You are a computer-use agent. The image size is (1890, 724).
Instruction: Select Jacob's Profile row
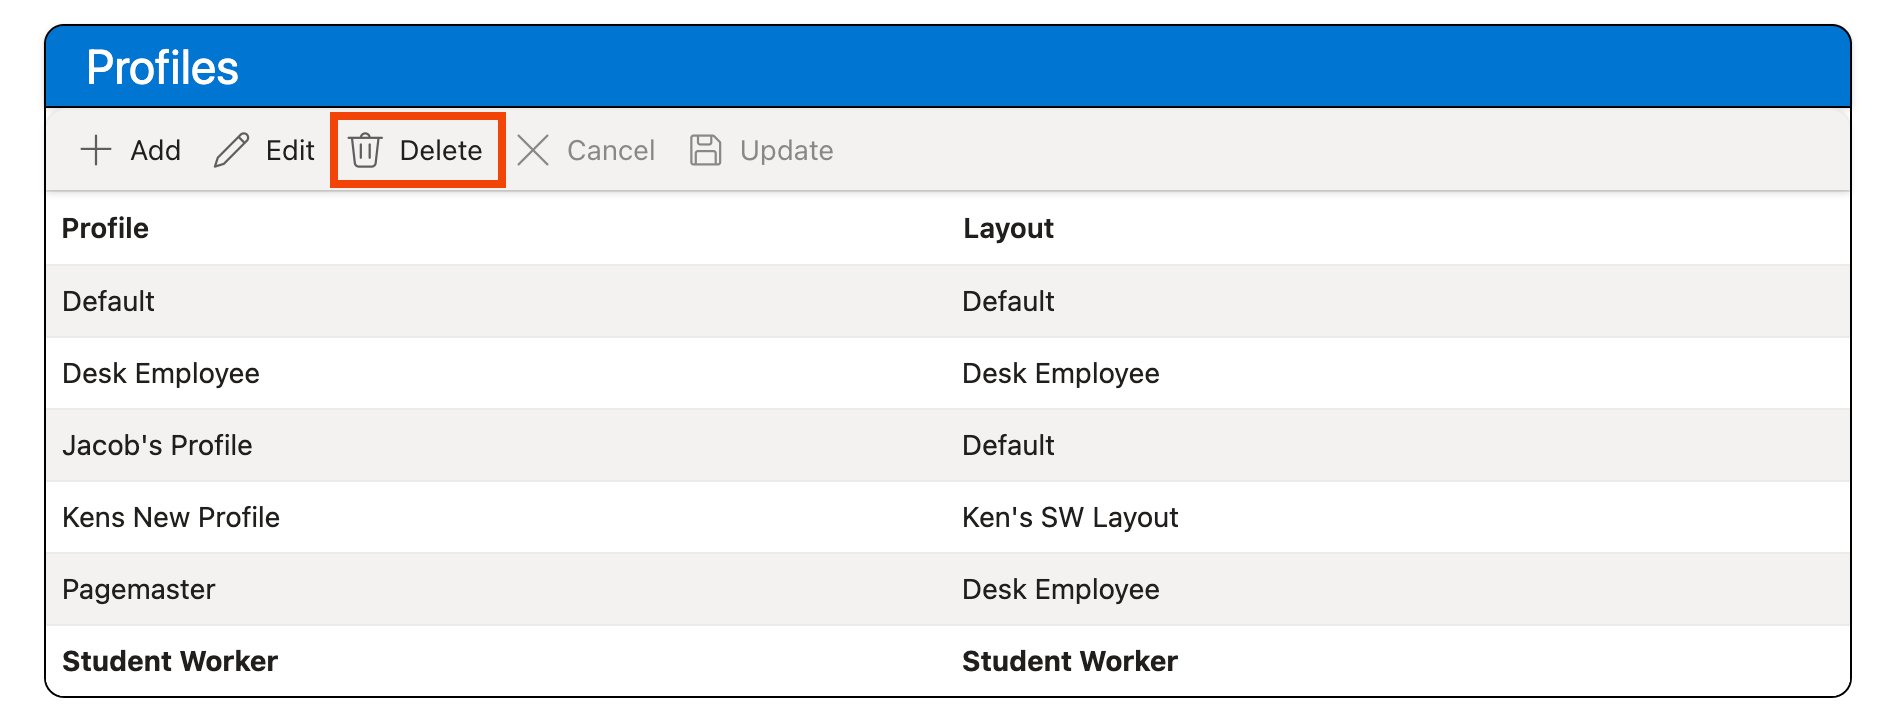click(157, 445)
